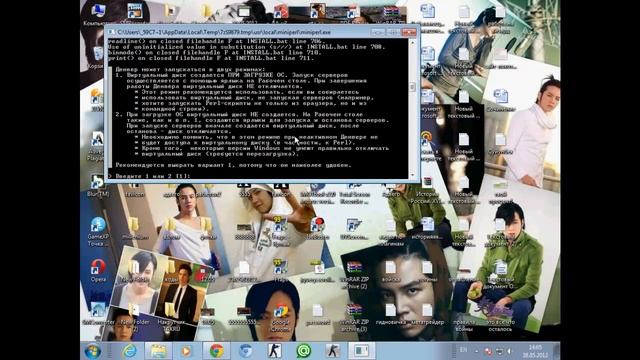Select the GameXP desktop shortcut
640x360 pixels.
click(x=98, y=232)
